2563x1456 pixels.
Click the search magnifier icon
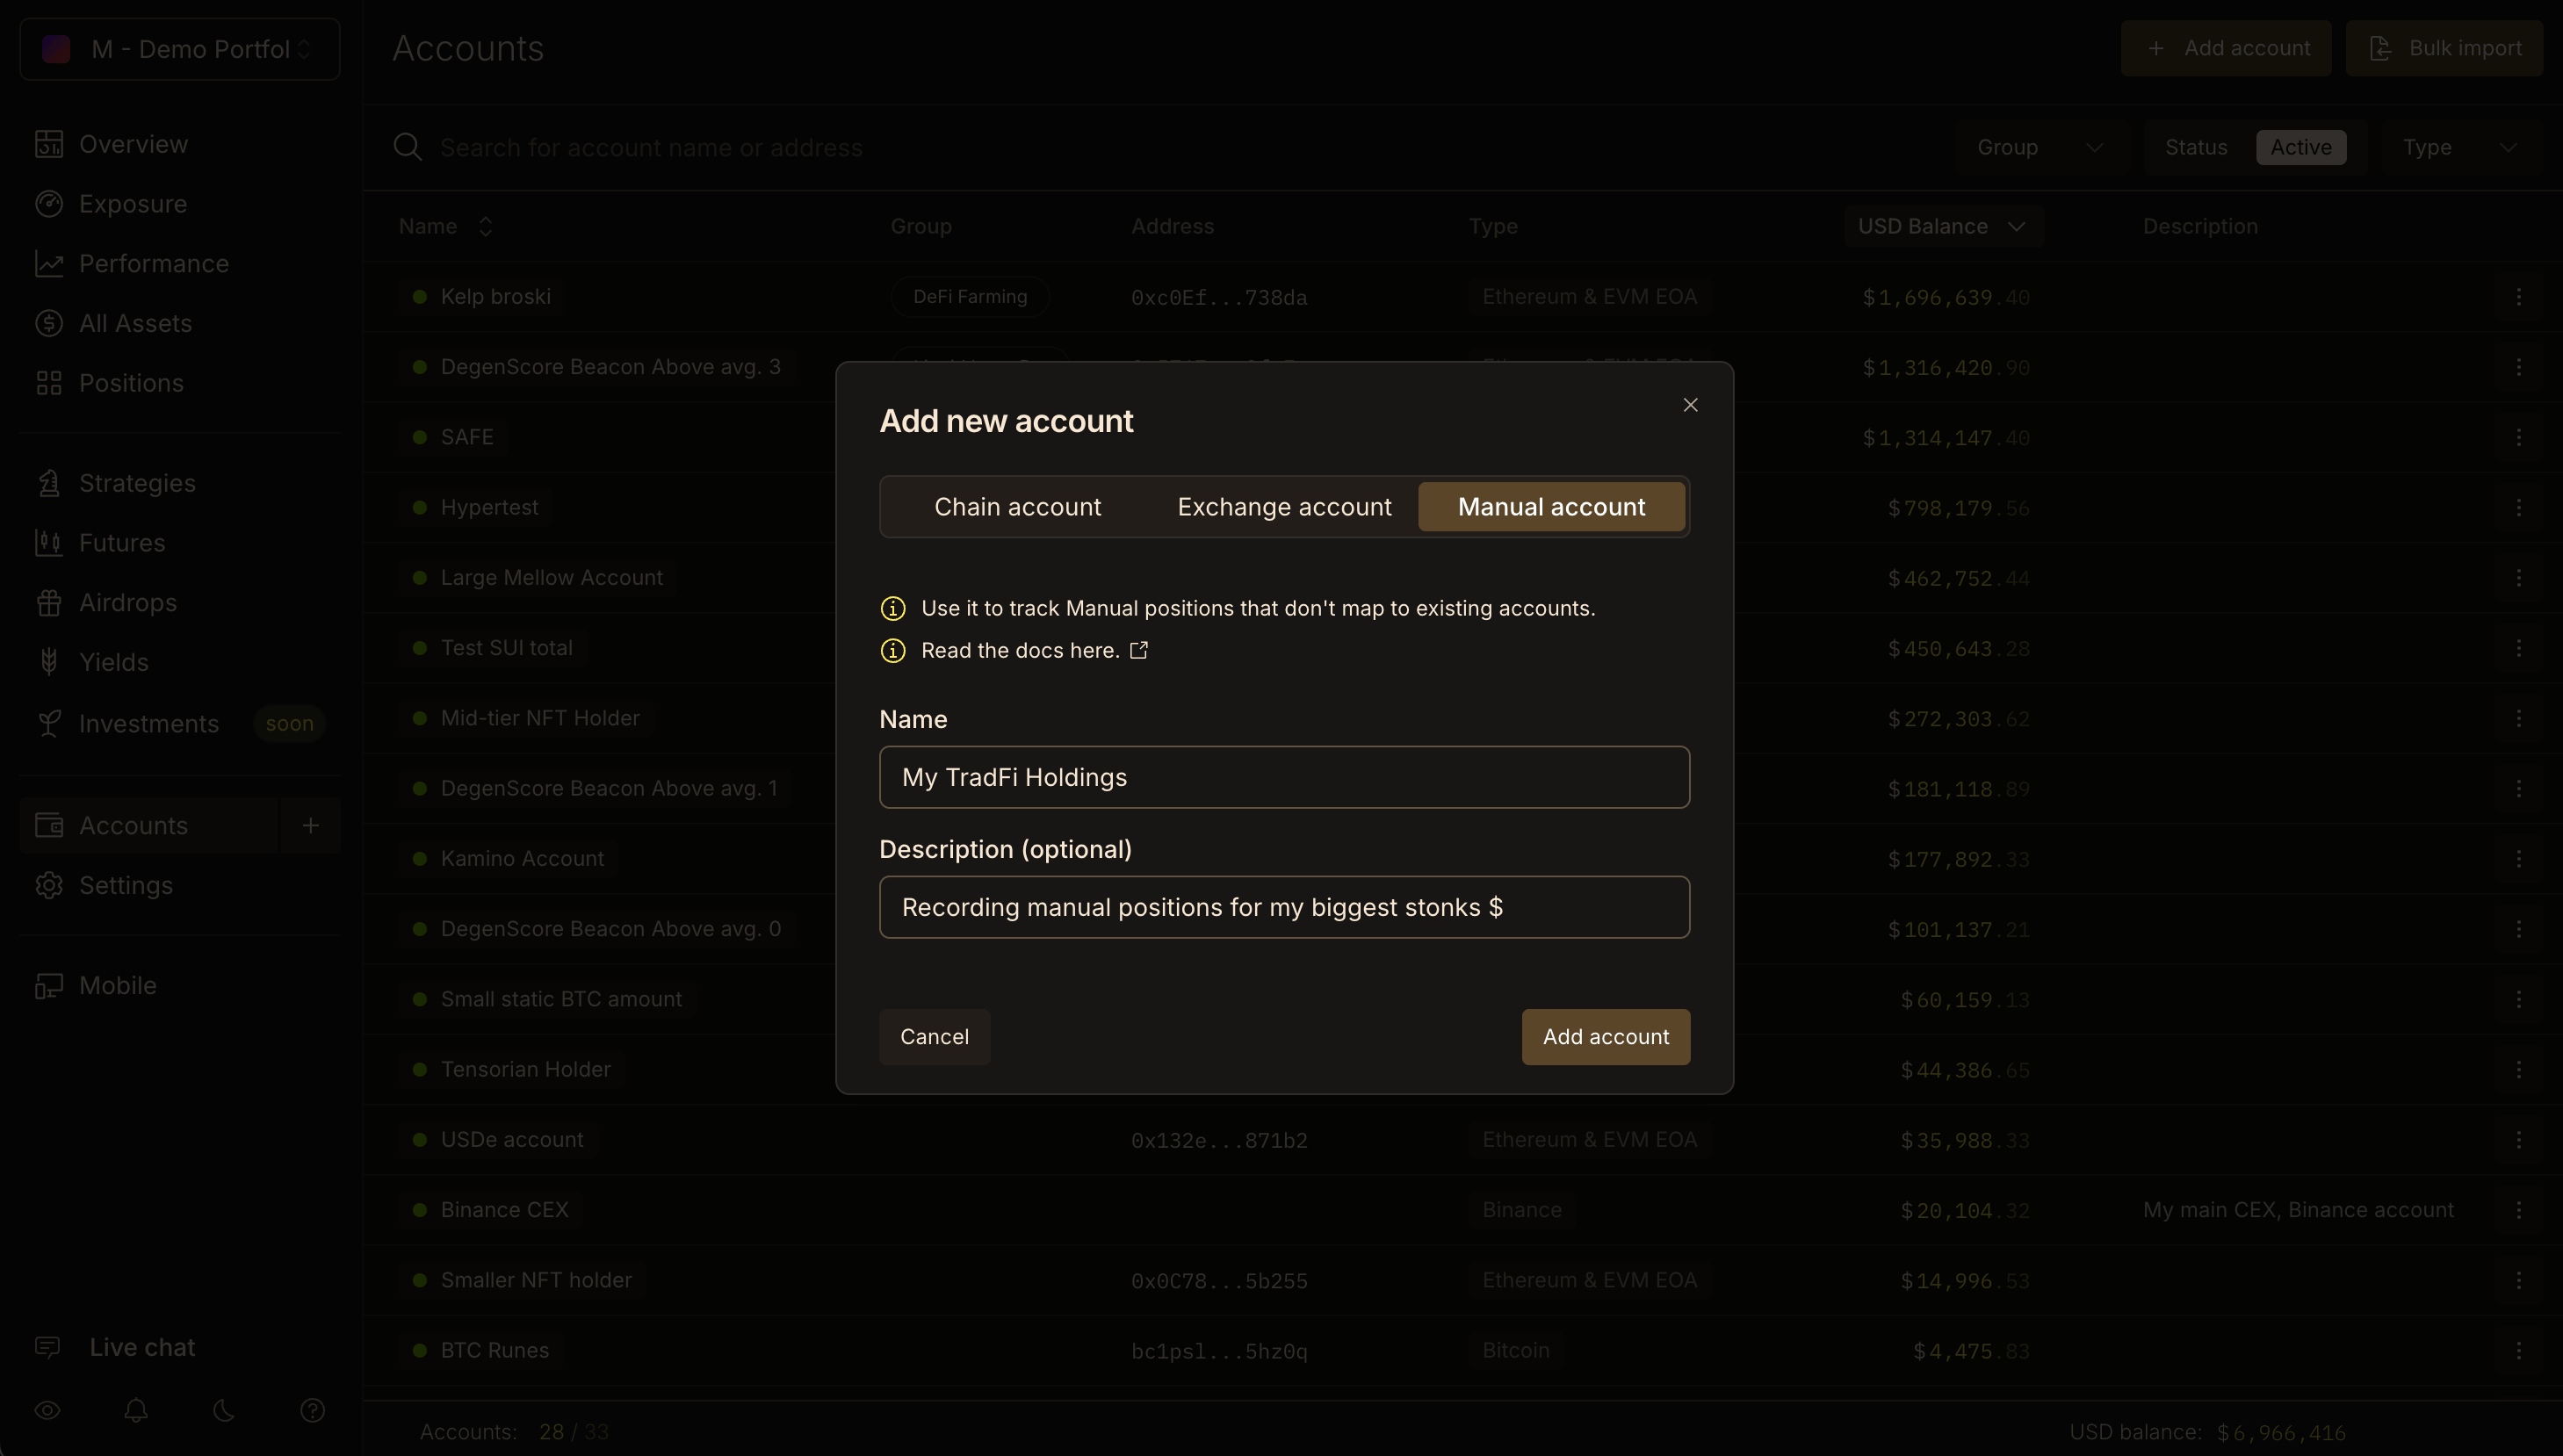coord(407,148)
